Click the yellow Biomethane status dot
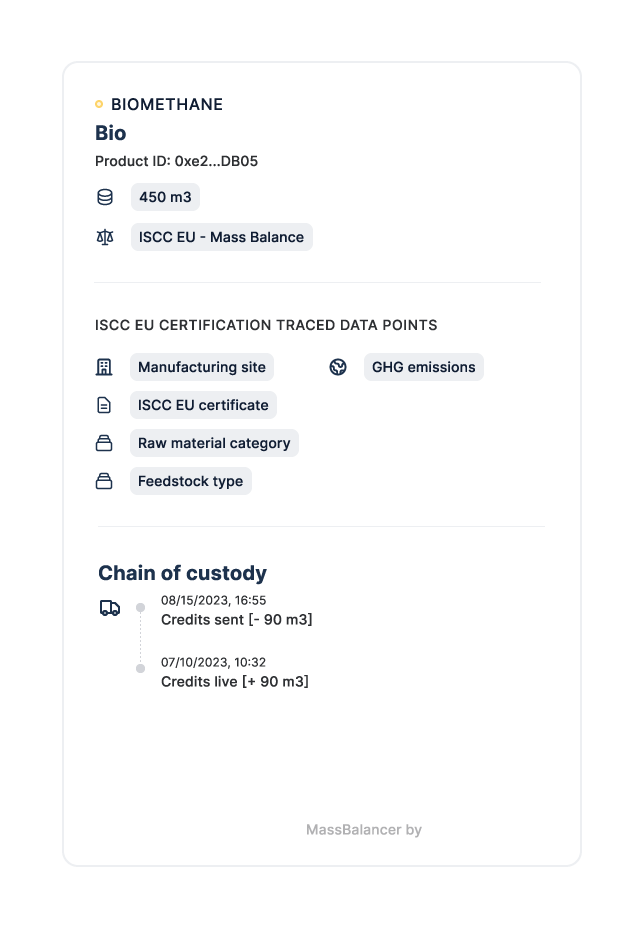 pyautogui.click(x=99, y=104)
